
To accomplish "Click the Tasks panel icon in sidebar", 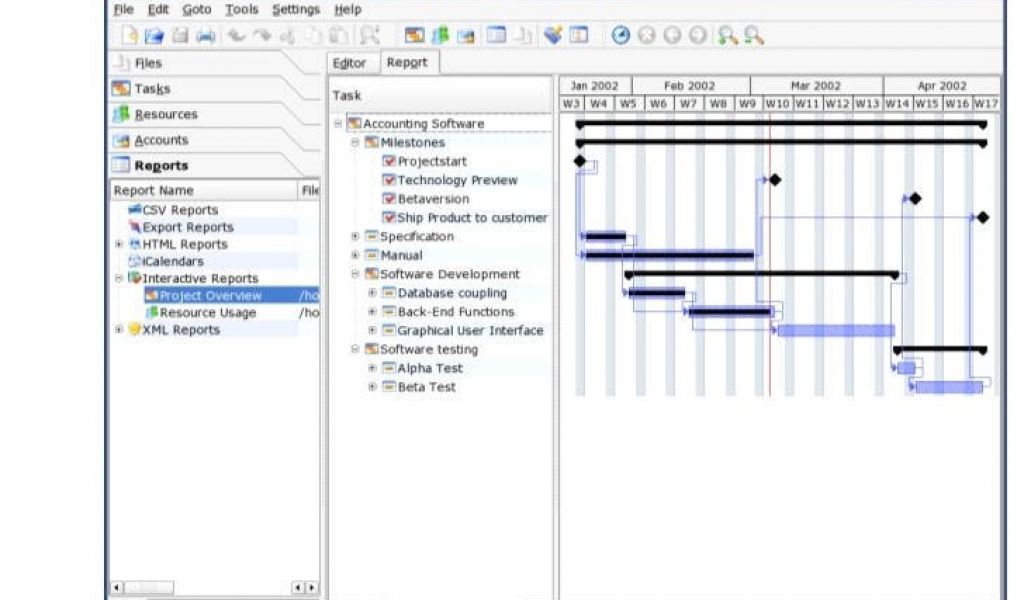I will 121,89.
